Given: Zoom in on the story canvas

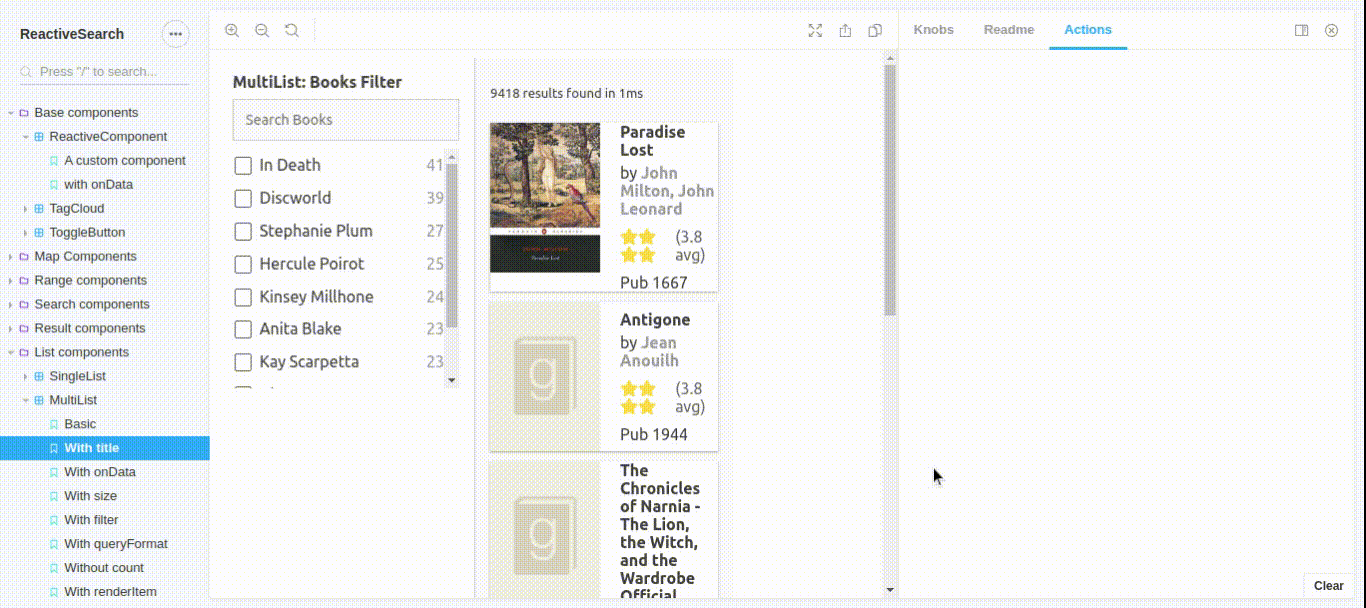Looking at the screenshot, I should click(x=232, y=30).
